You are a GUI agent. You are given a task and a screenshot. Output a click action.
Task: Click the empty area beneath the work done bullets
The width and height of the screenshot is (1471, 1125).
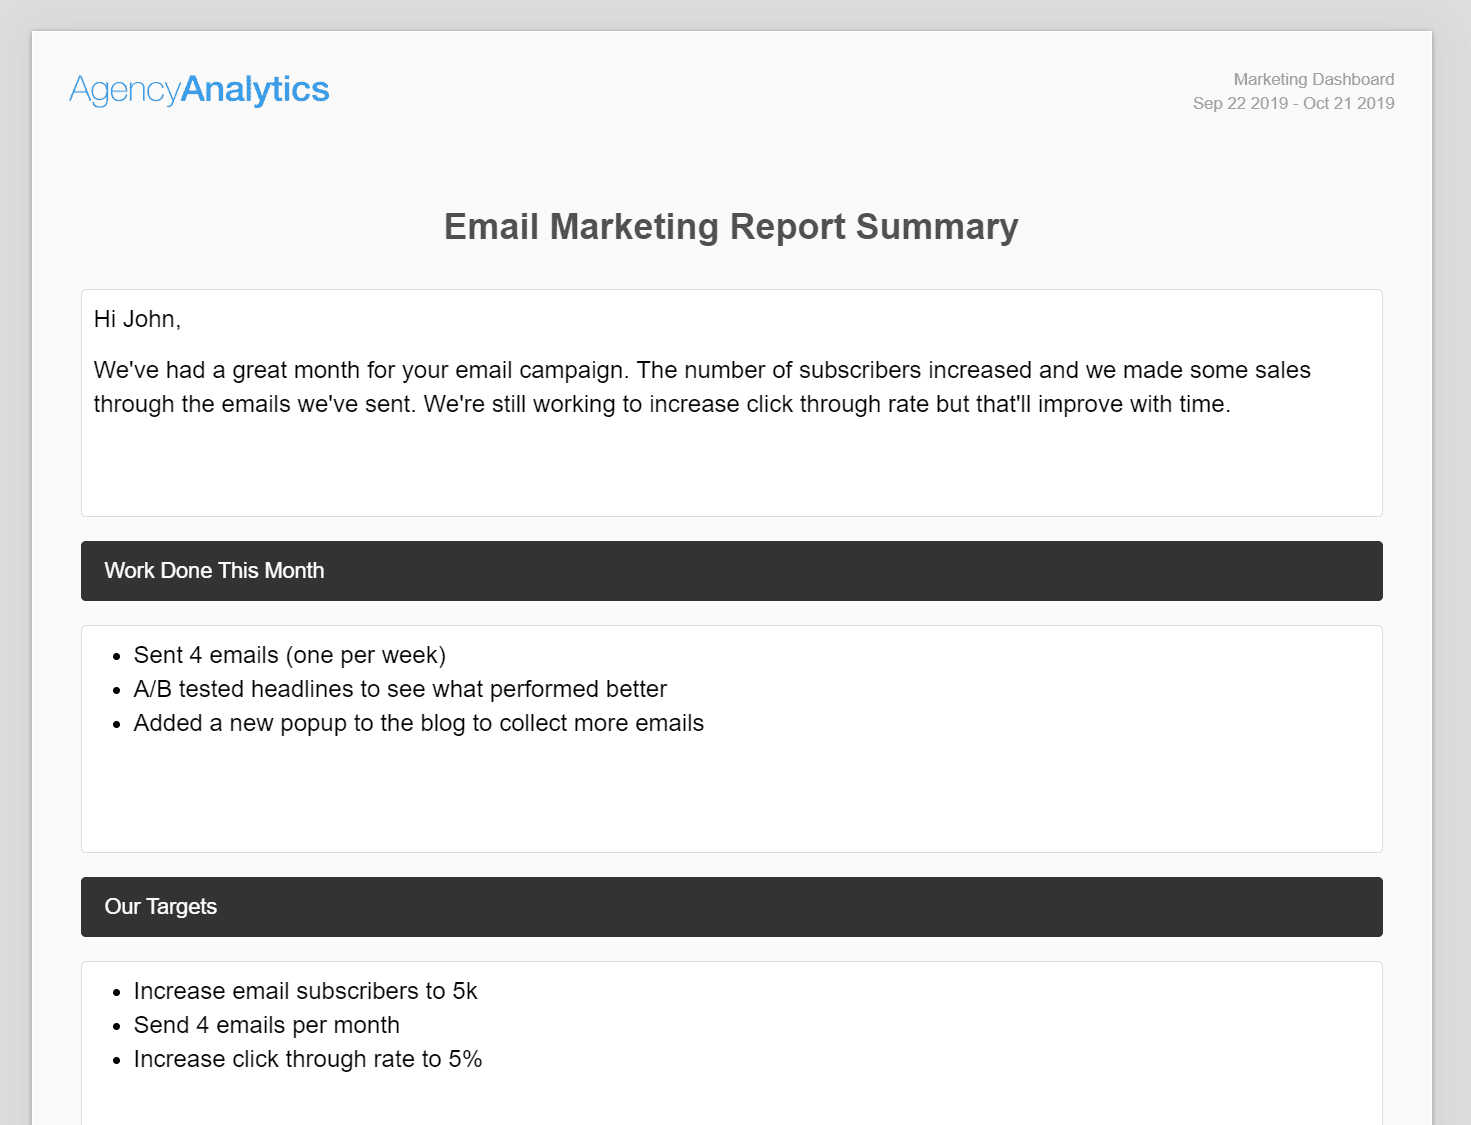731,795
